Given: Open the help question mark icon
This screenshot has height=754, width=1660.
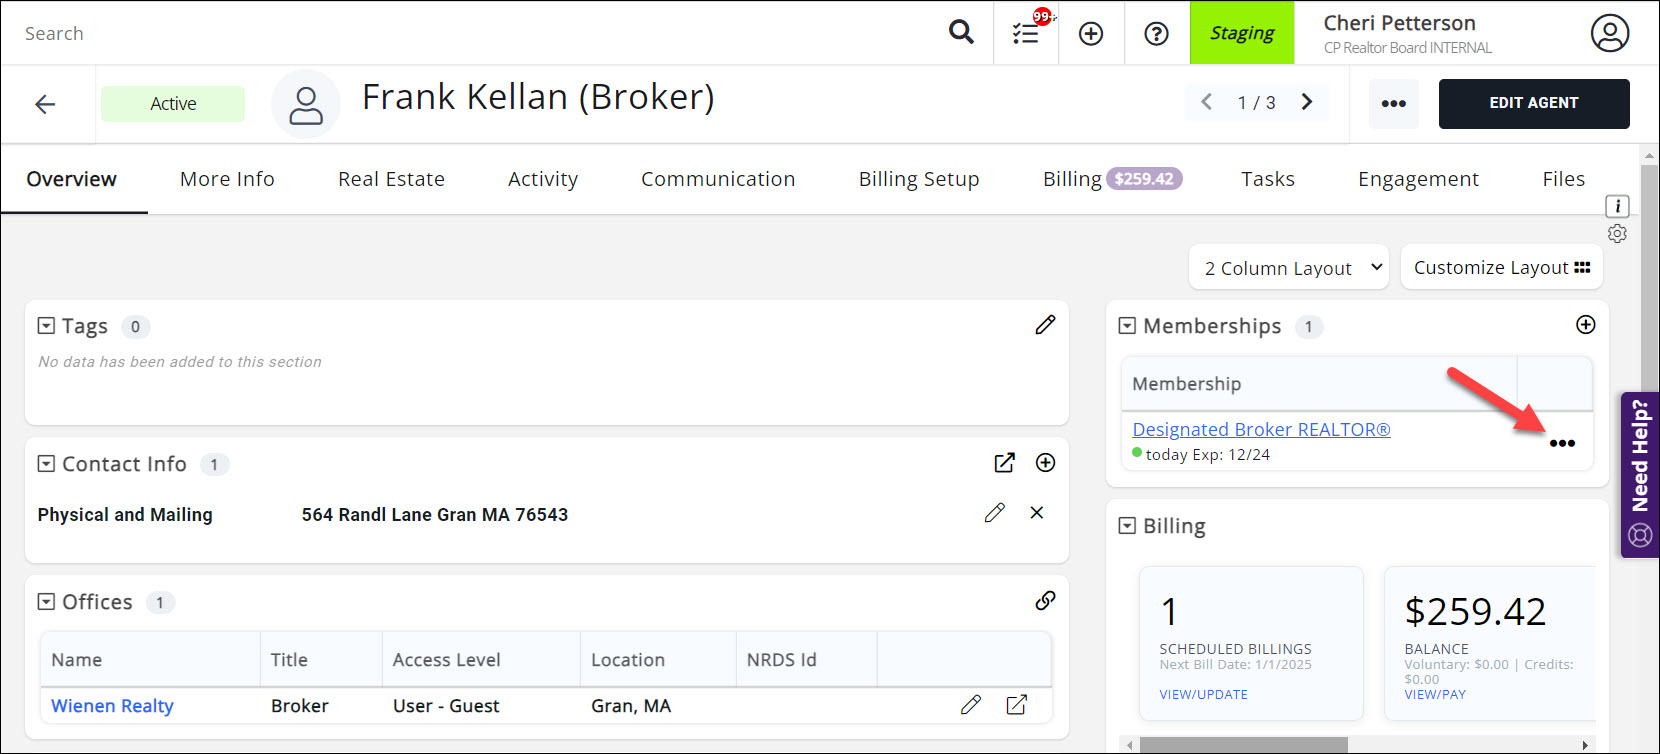Looking at the screenshot, I should [x=1156, y=34].
